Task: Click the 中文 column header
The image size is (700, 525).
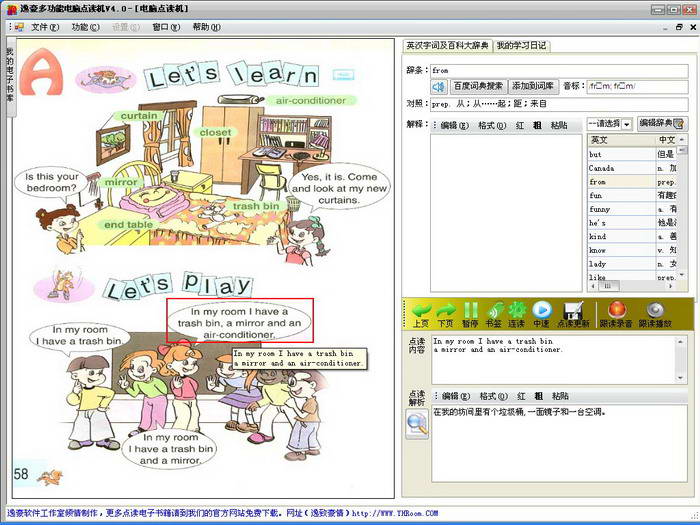Action: [x=667, y=140]
